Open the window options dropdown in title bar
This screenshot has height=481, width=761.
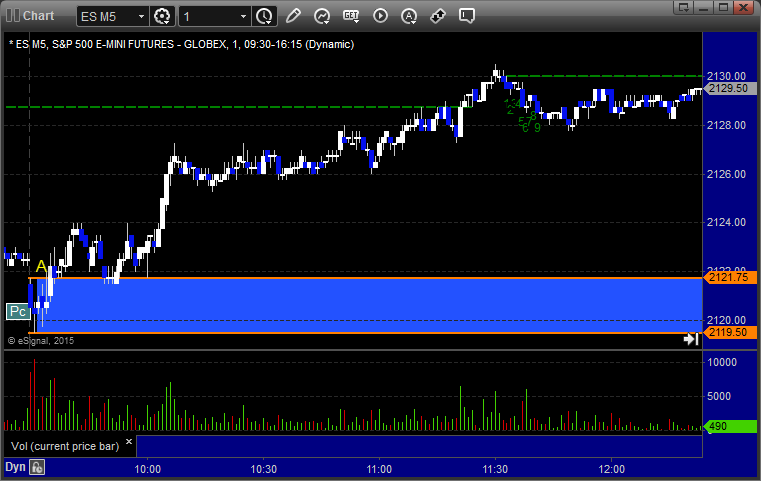pyautogui.click(x=684, y=7)
